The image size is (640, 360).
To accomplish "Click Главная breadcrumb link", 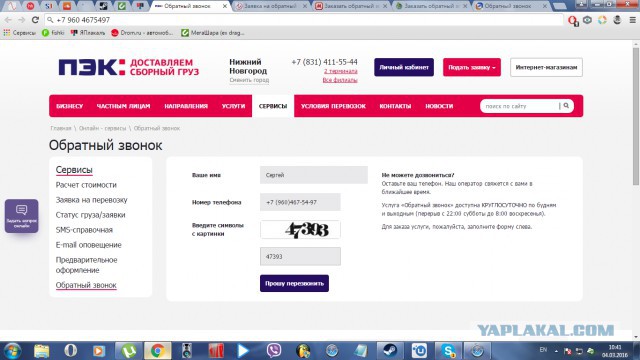I will tap(61, 128).
